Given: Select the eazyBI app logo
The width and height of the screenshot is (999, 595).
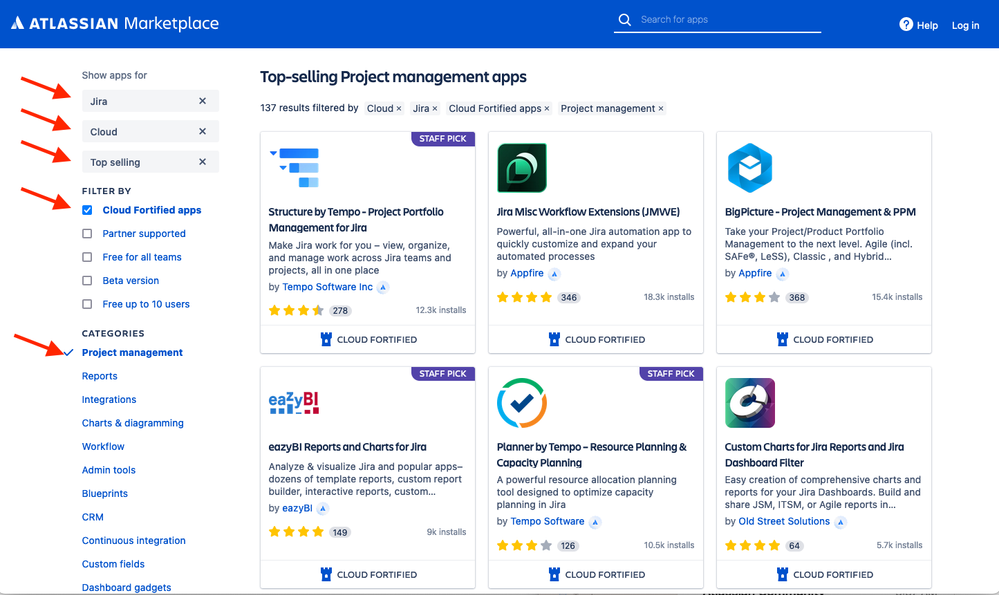Looking at the screenshot, I should tap(294, 403).
